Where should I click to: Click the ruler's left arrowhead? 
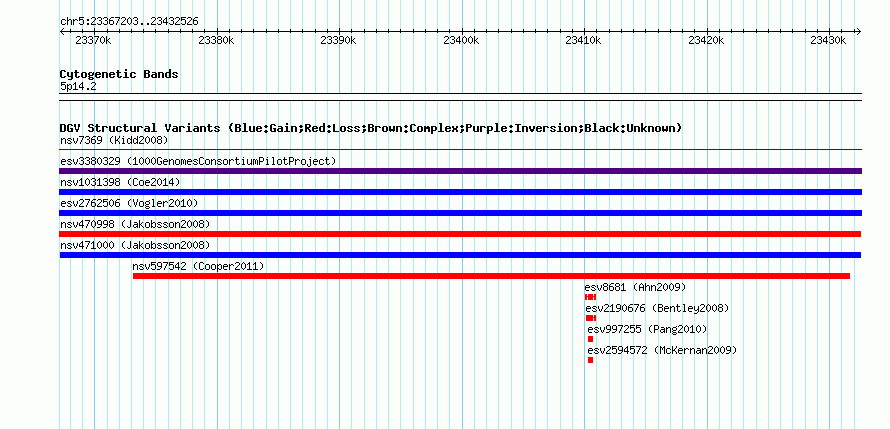[62, 31]
